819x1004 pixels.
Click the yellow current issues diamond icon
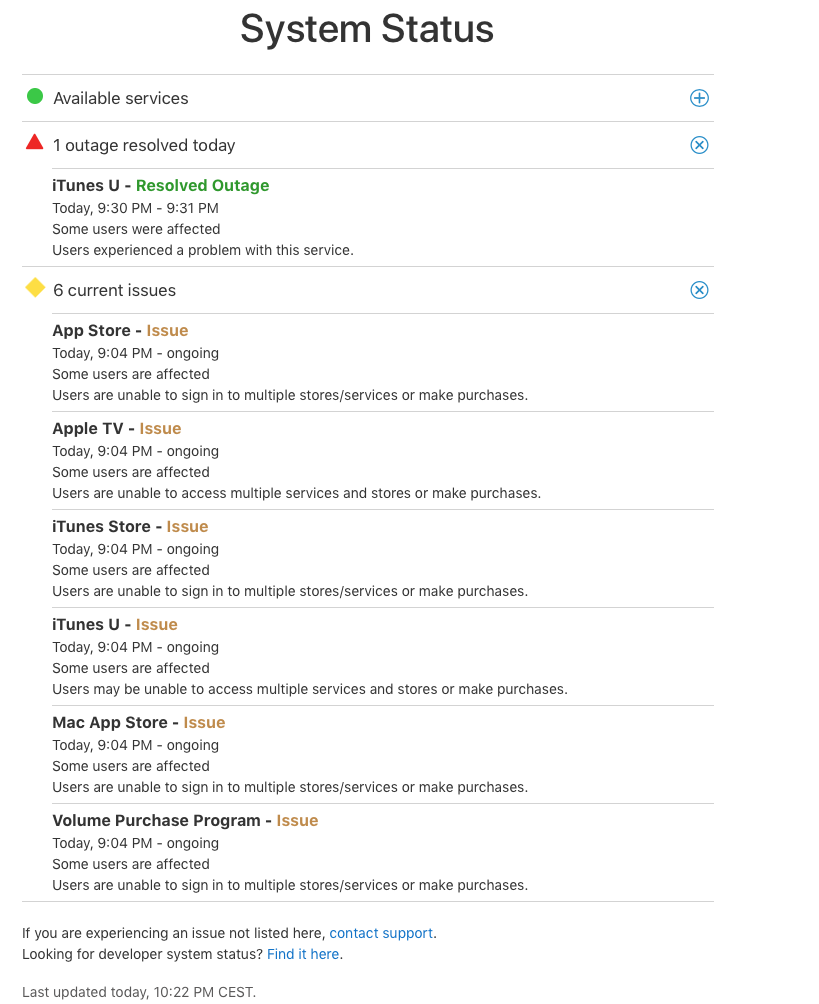tap(35, 288)
